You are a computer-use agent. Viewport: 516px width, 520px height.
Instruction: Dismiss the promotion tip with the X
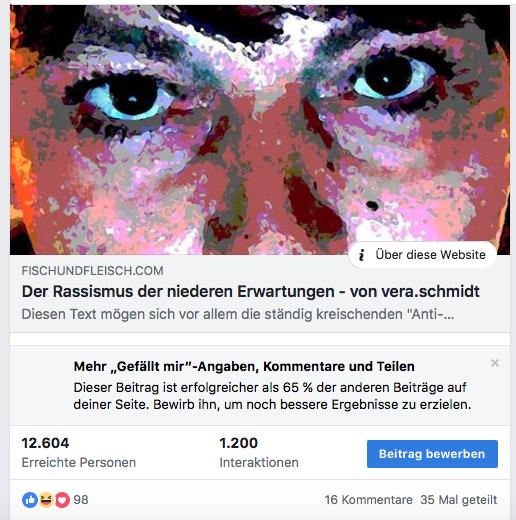pos(495,363)
